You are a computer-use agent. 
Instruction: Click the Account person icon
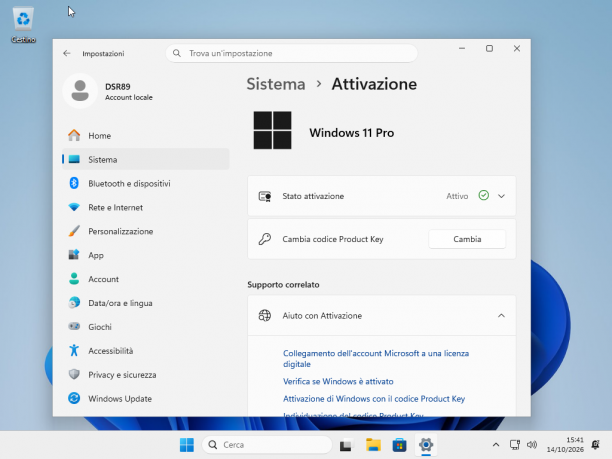(74, 279)
